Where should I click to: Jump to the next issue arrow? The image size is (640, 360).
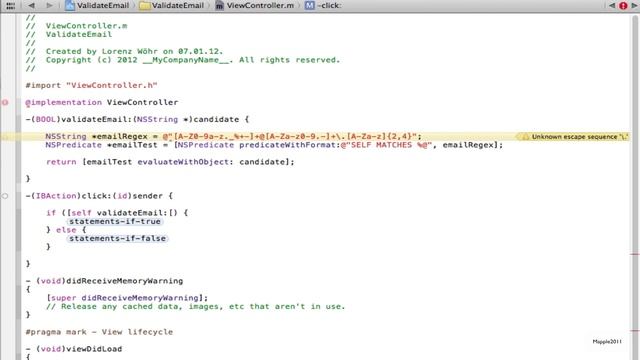click(x=635, y=6)
